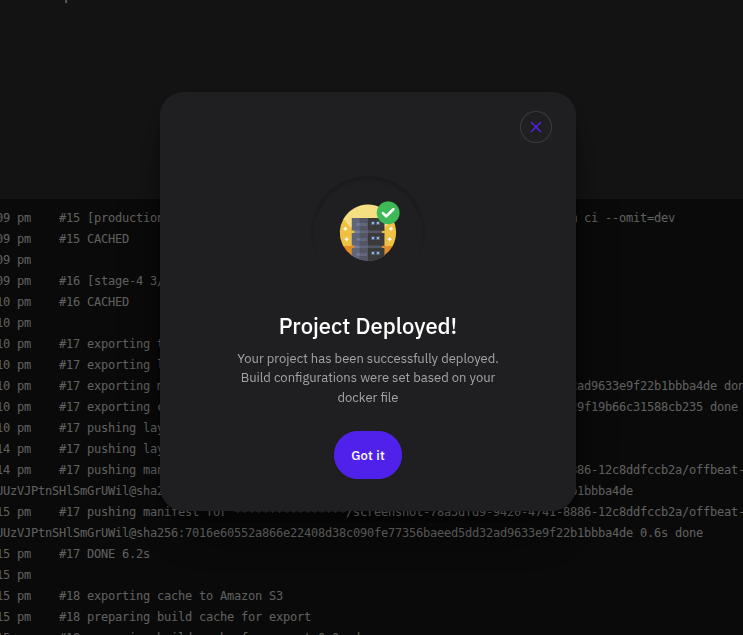Click the '0.6s done' sha256 log line
The image size is (743, 635).
[351, 533]
